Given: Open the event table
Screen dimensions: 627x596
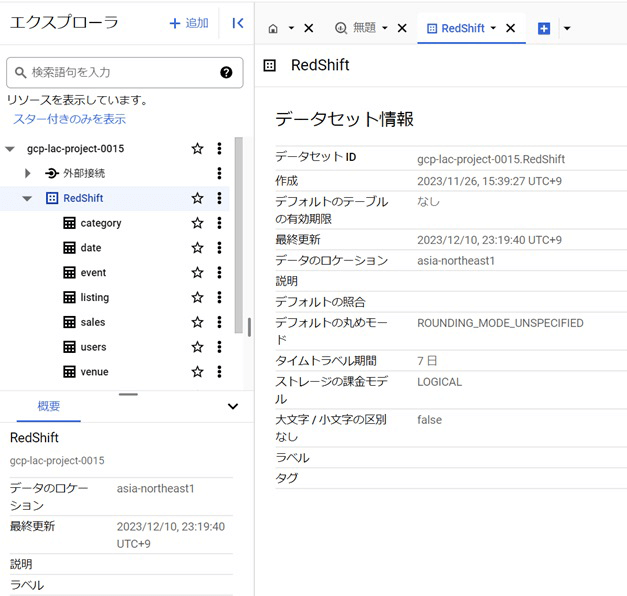Looking at the screenshot, I should (x=93, y=273).
